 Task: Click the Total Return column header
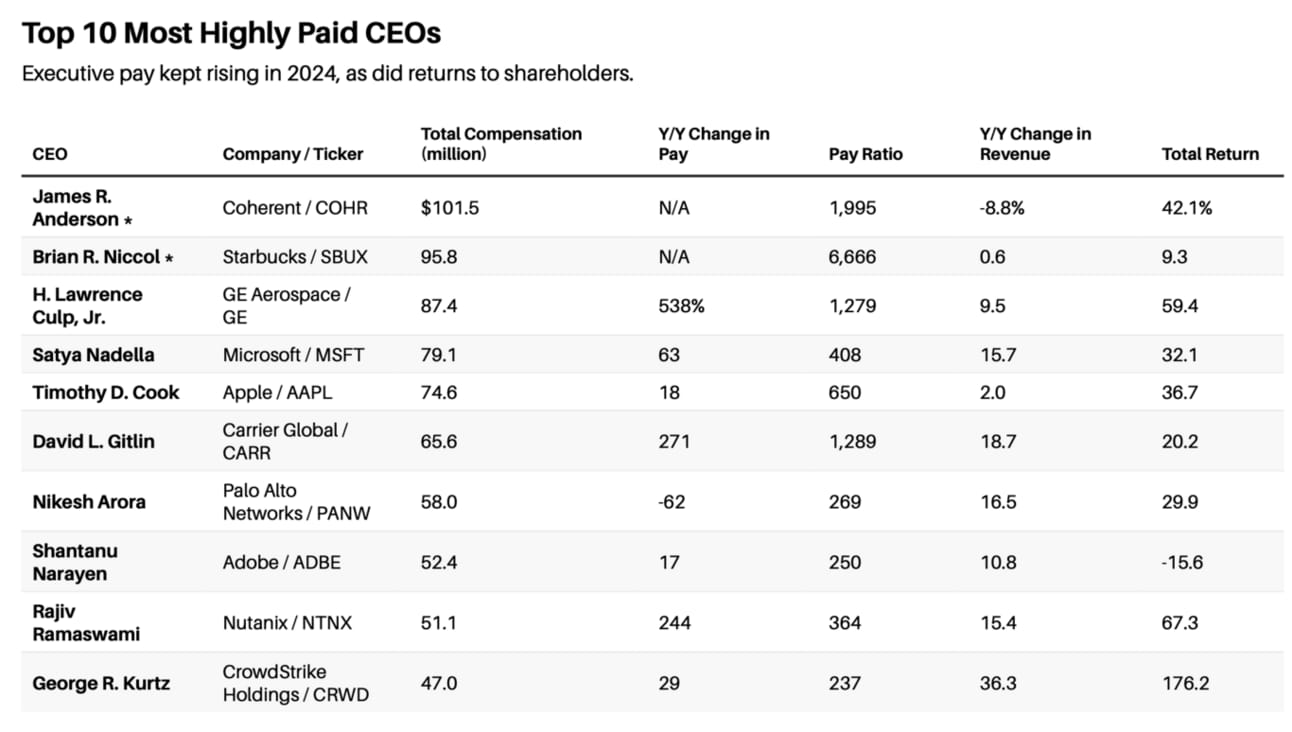[x=1210, y=154]
